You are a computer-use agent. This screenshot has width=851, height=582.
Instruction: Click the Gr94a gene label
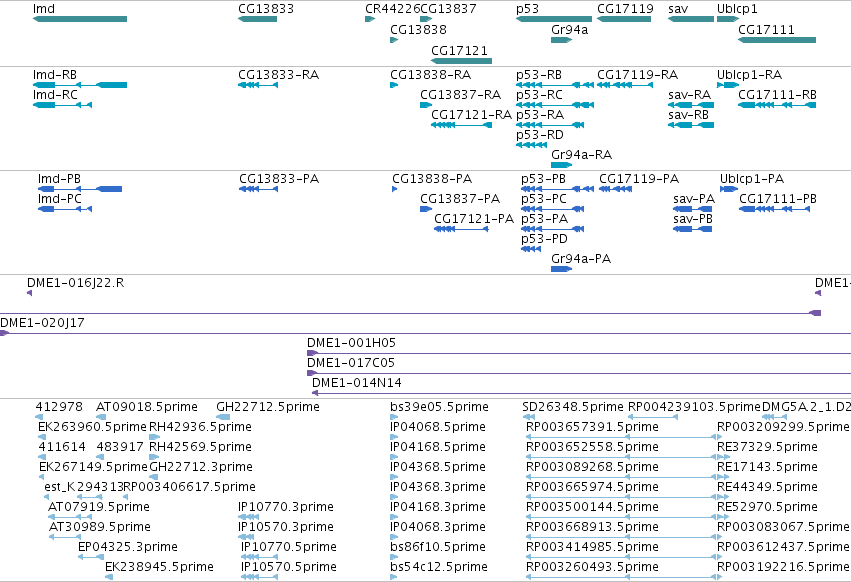(x=569, y=29)
